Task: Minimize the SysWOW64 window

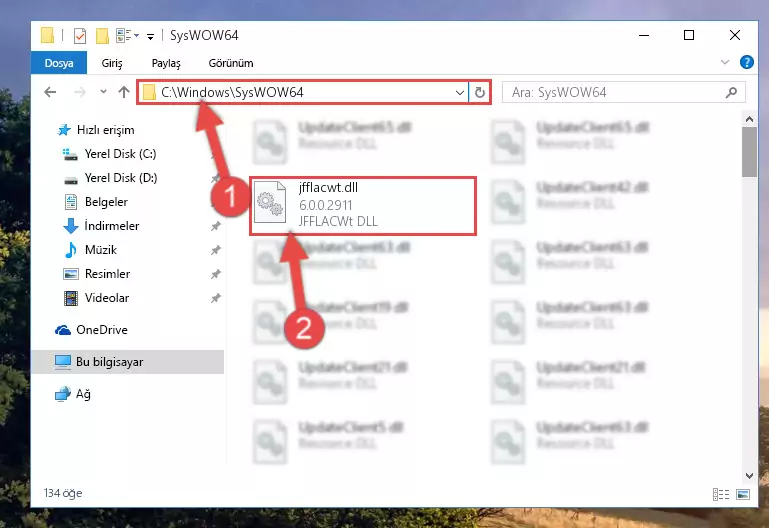Action: [x=643, y=35]
